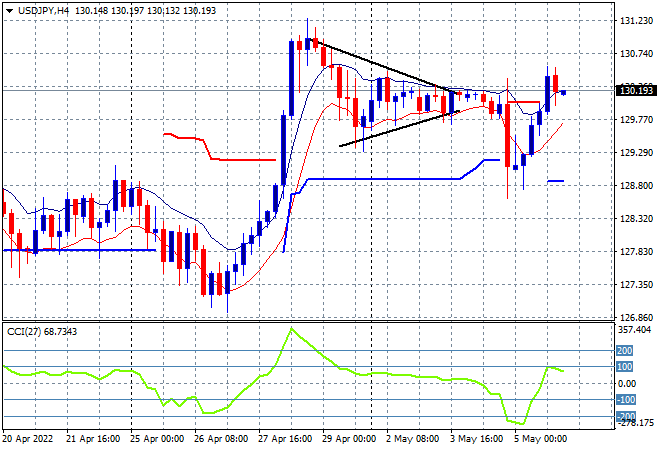Click the 29 Apr 00:00 time label
The image size is (660, 450).
pos(349,439)
